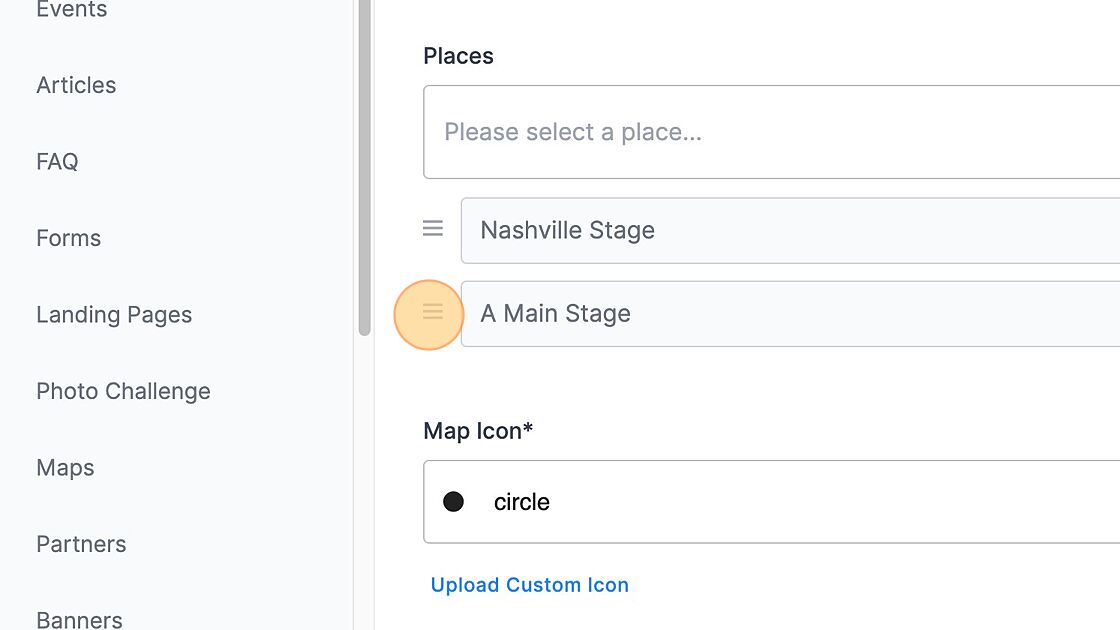Select the Nashville Stage place entry
The height and width of the screenshot is (630, 1120).
(780, 230)
